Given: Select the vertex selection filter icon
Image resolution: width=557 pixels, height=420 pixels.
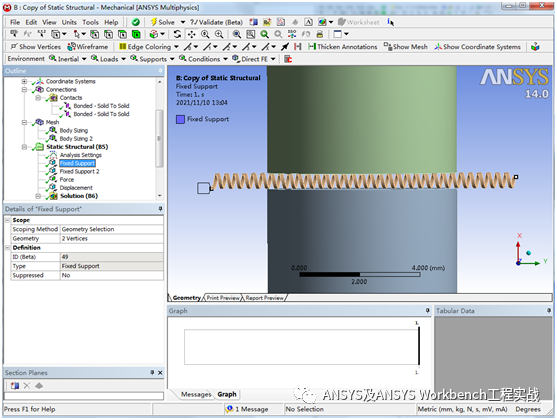Looking at the screenshot, I should coord(94,34).
